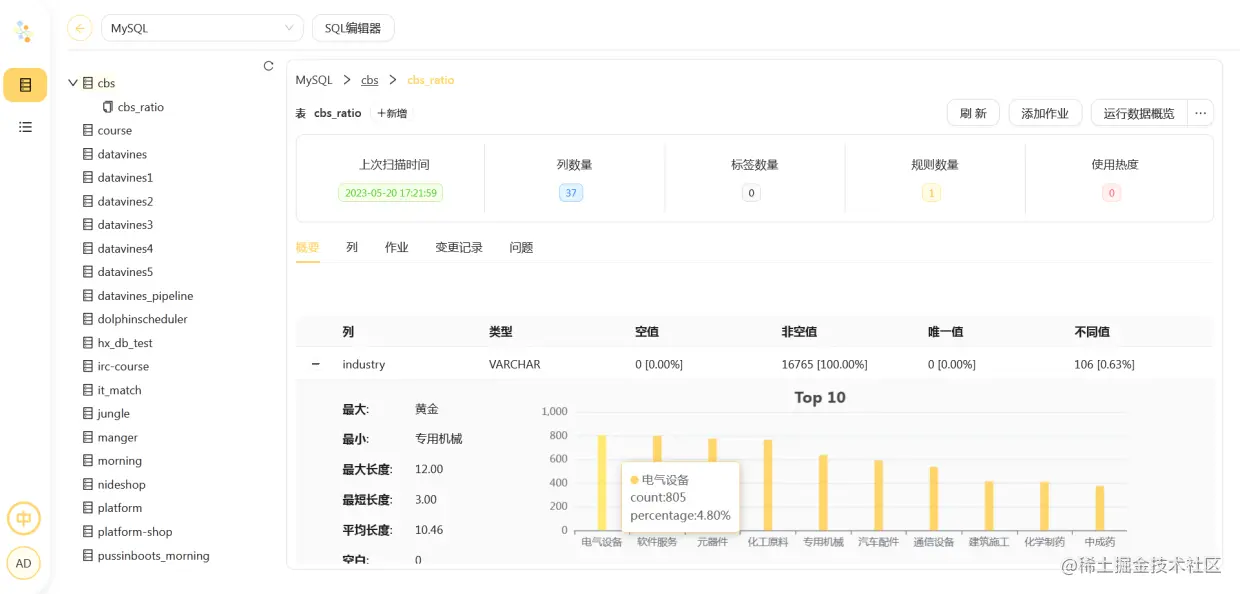
Task: Click the 中成药 bar in chart
Action: tap(1100, 508)
